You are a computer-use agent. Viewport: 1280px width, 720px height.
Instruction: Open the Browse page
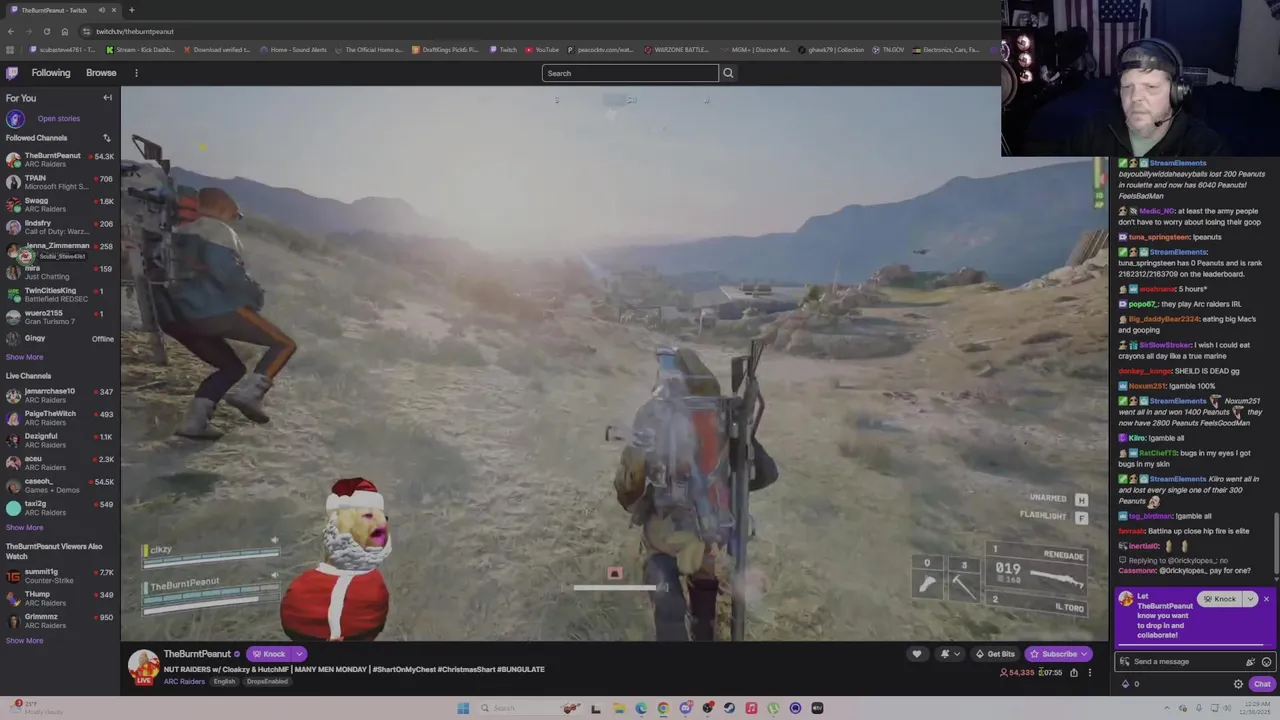pyautogui.click(x=101, y=73)
